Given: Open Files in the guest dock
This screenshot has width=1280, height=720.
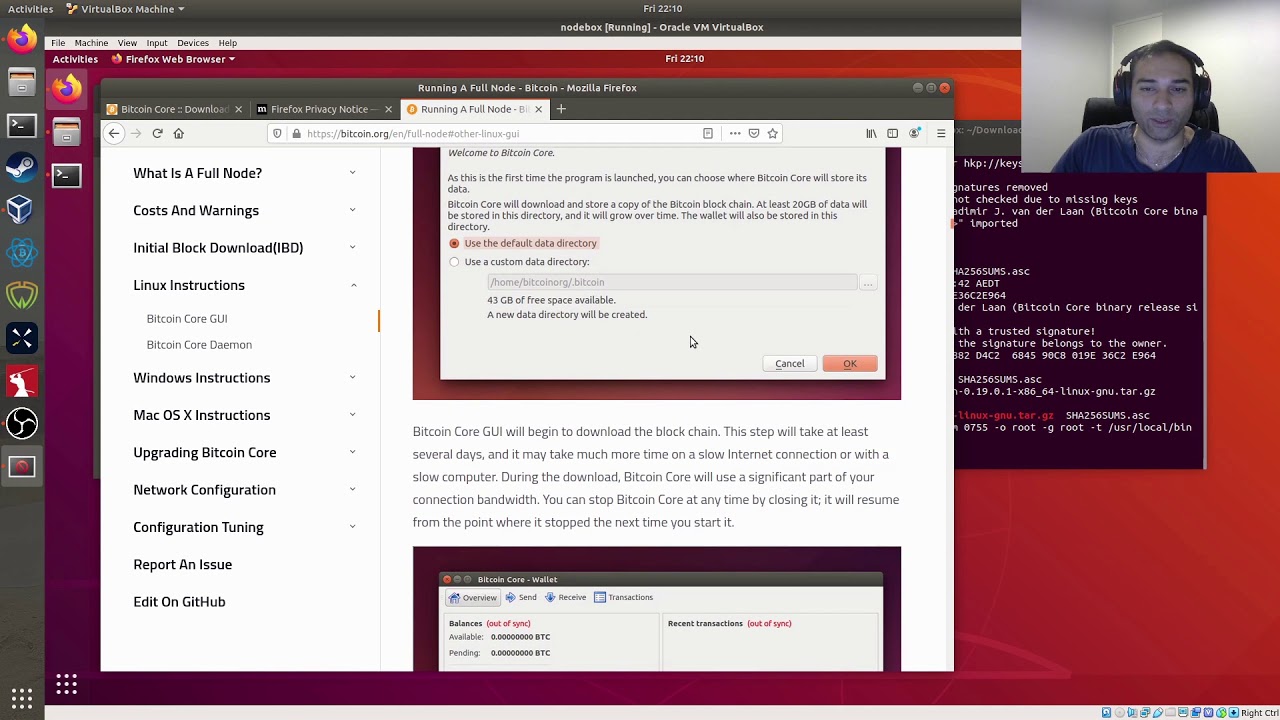Looking at the screenshot, I should [x=66, y=132].
